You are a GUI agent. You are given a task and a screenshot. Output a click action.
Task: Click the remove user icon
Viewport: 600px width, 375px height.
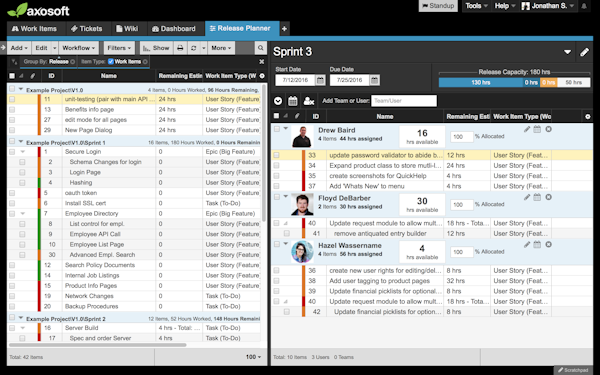tap(308, 101)
